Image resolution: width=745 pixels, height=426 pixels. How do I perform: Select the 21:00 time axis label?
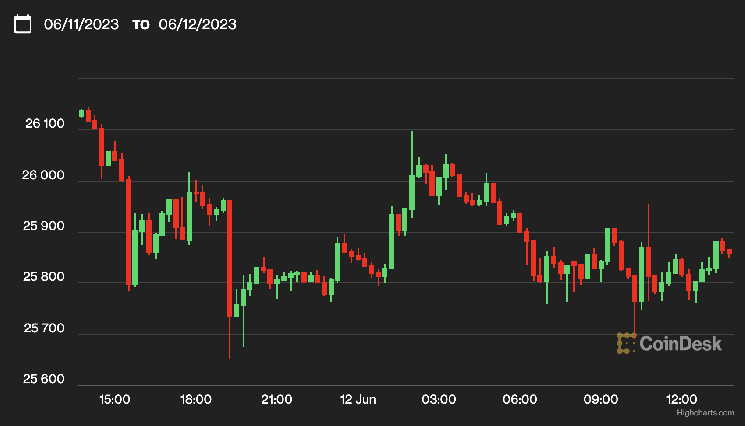pyautogui.click(x=276, y=399)
